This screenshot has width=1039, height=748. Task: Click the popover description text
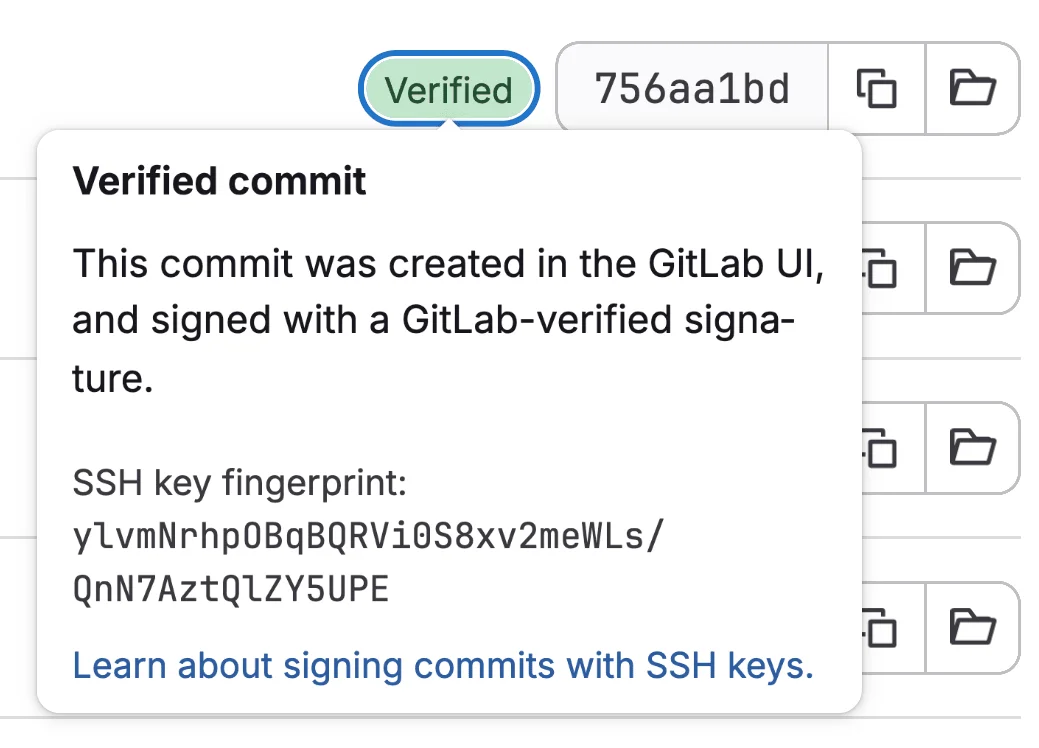point(445,318)
